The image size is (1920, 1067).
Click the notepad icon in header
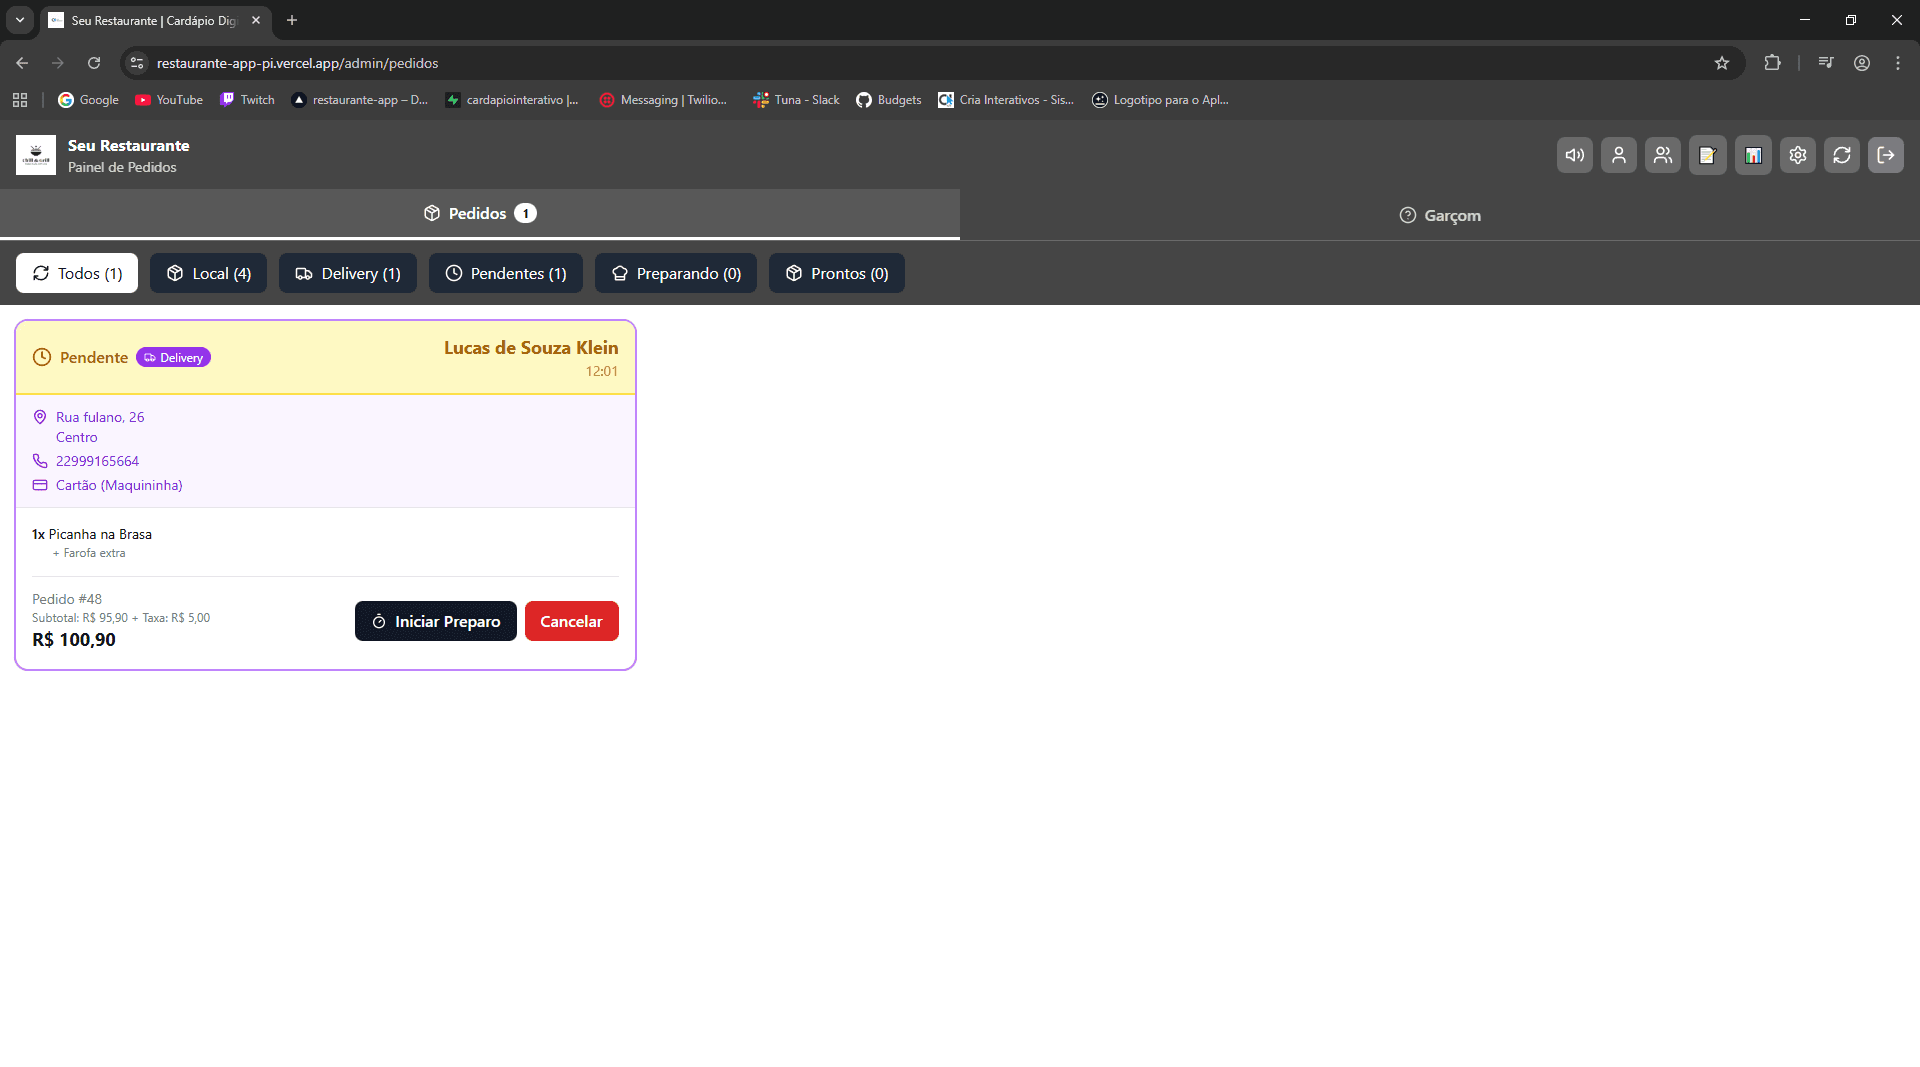coord(1707,155)
